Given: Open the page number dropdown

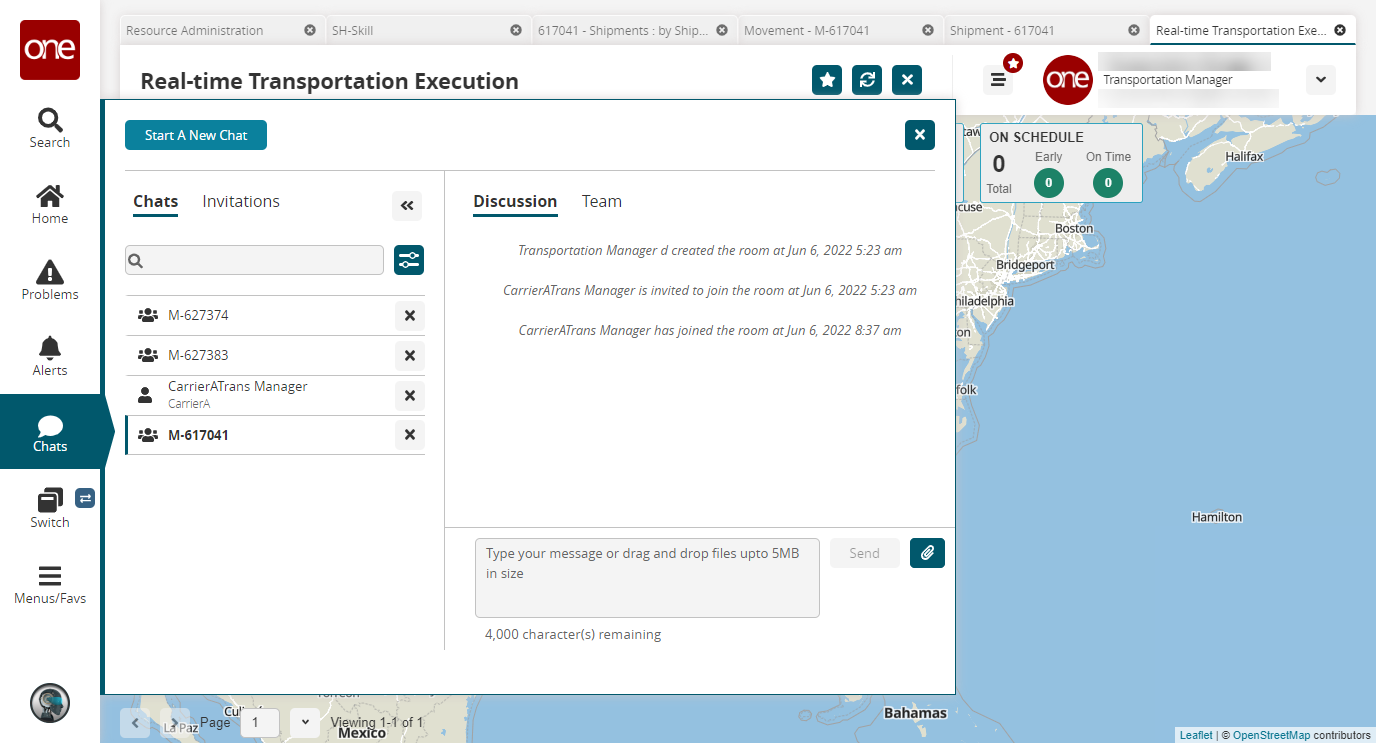Looking at the screenshot, I should pyautogui.click(x=305, y=722).
